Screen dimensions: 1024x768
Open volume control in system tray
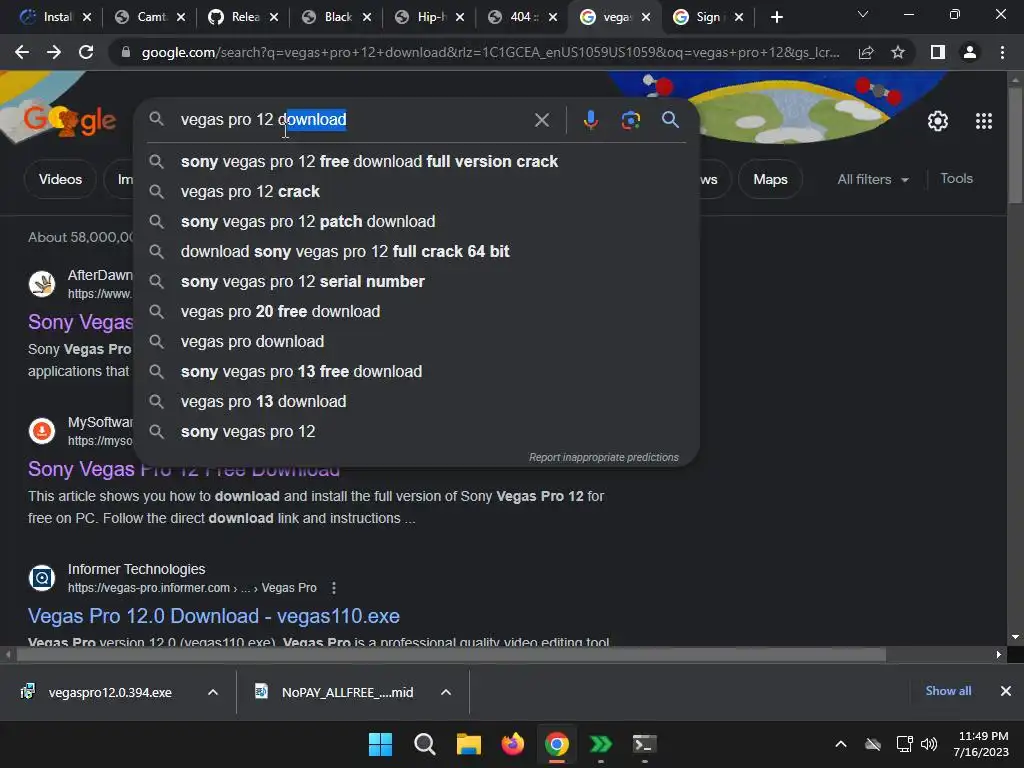[929, 744]
